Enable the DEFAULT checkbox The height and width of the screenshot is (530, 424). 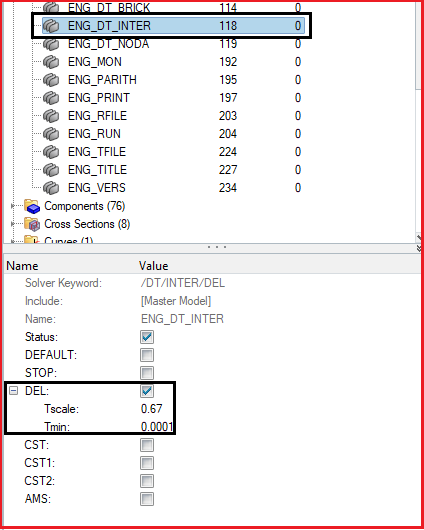[x=147, y=355]
